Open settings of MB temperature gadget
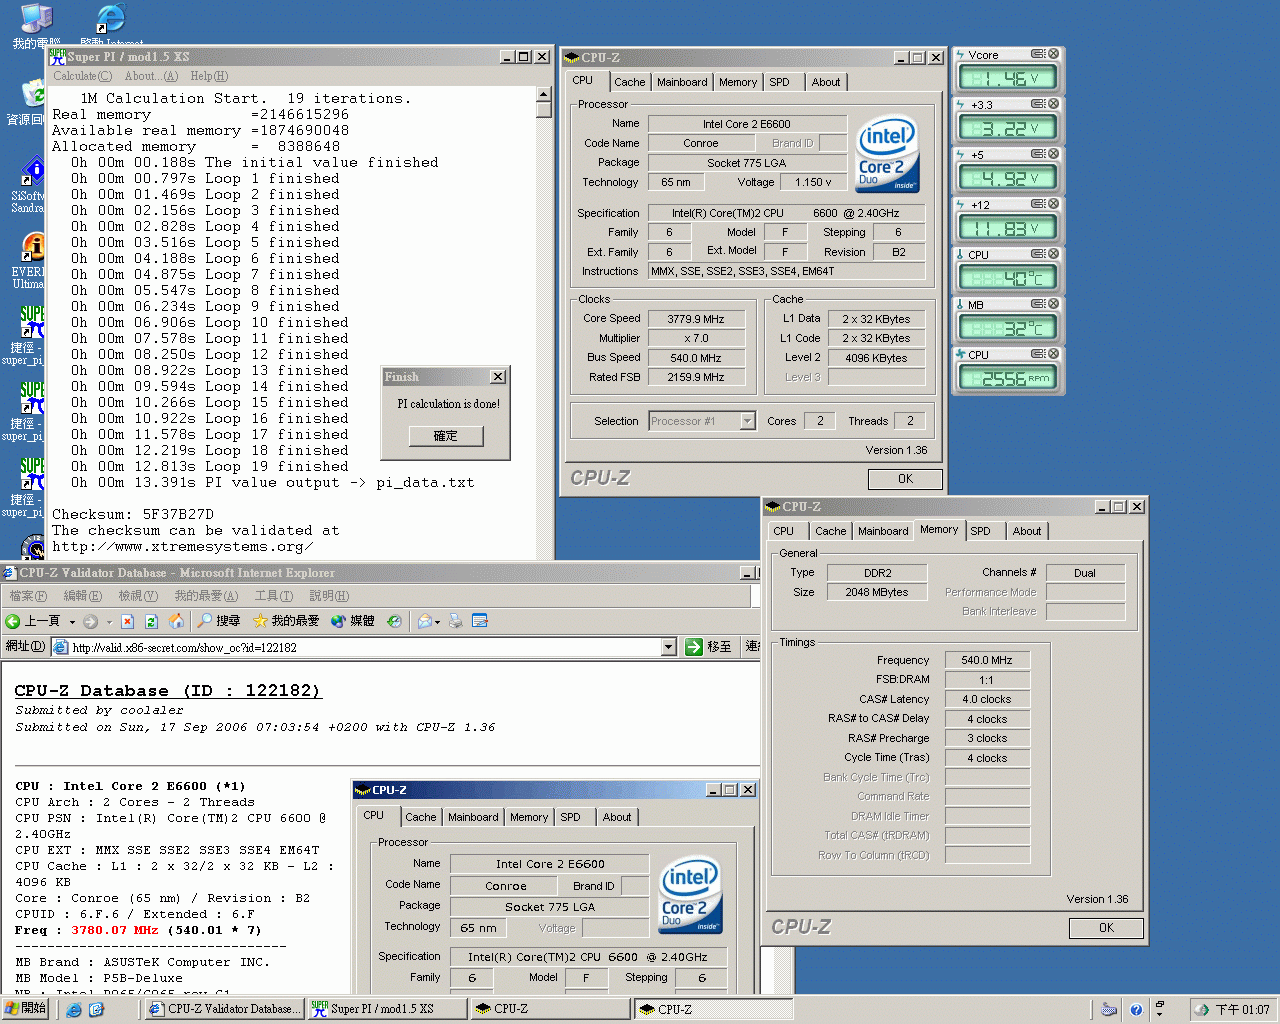 coord(1038,304)
